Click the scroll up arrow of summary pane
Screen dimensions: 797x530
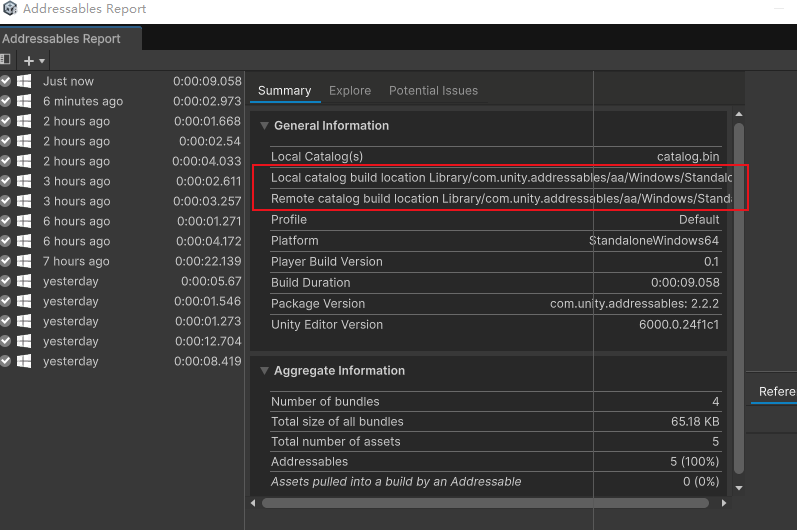(739, 114)
